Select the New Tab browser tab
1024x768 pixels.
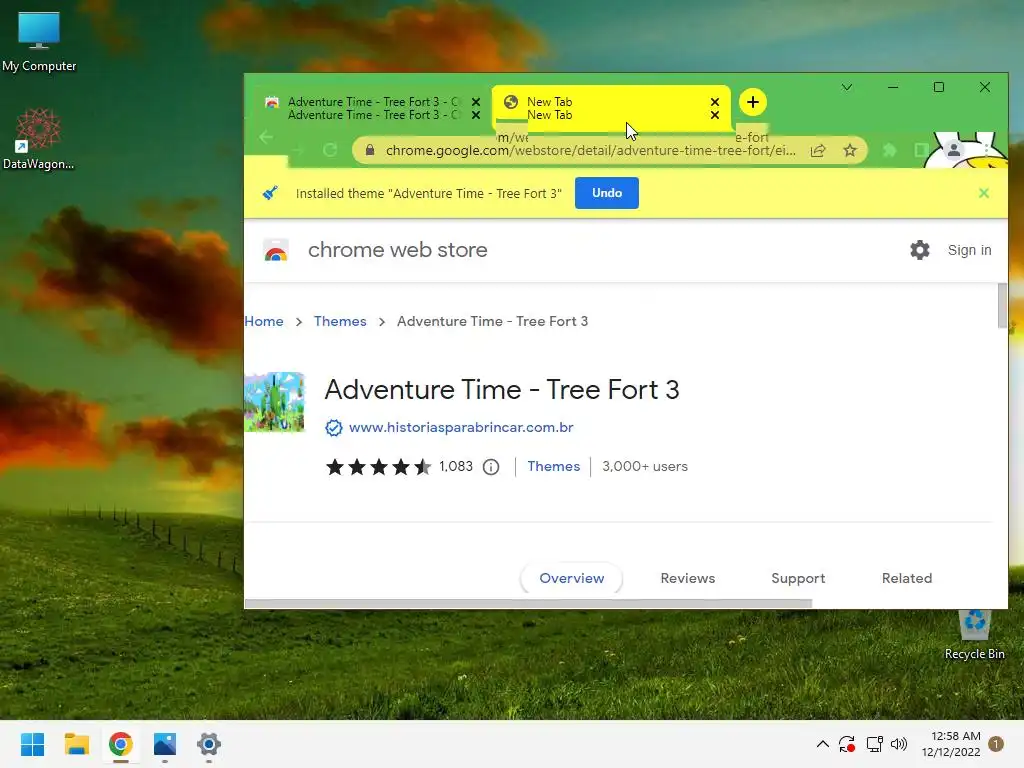[x=611, y=108]
